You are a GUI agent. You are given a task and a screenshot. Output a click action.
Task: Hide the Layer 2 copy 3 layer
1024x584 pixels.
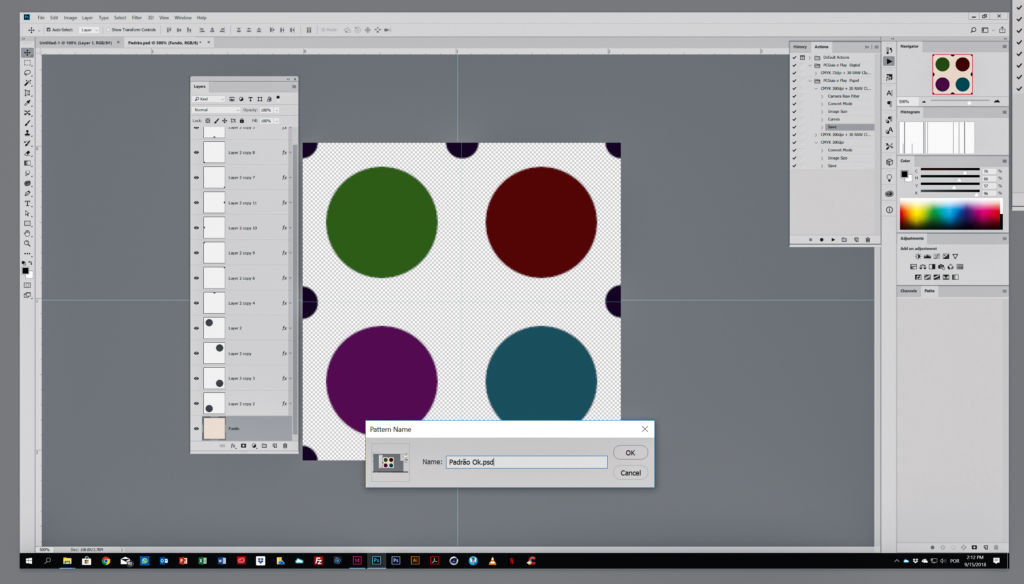click(197, 378)
